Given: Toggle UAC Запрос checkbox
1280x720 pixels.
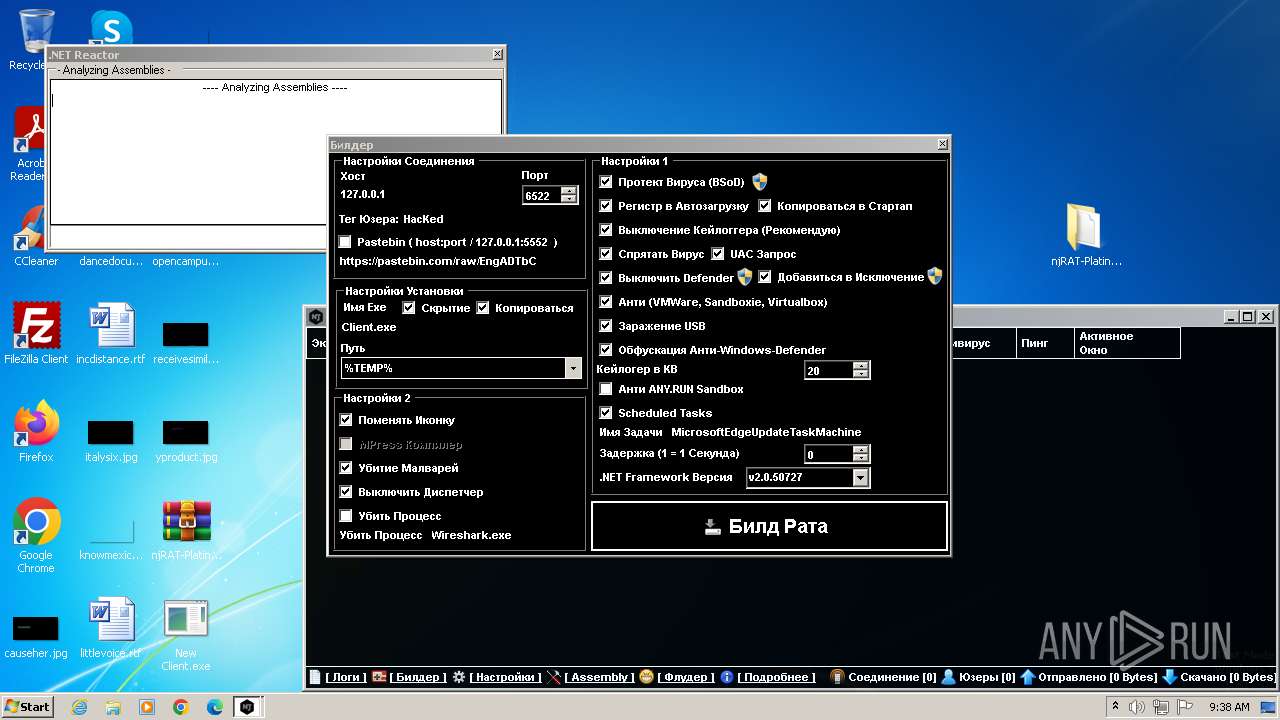Looking at the screenshot, I should pos(717,254).
